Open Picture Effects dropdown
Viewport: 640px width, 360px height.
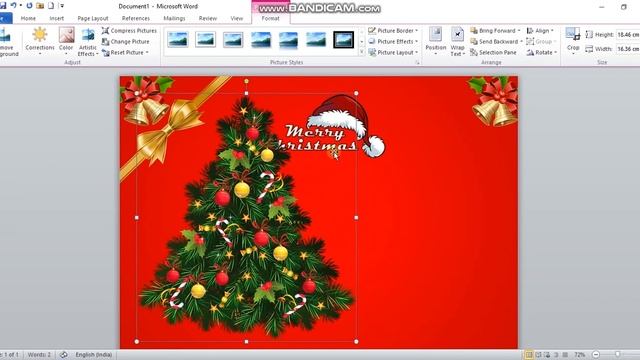(x=393, y=42)
